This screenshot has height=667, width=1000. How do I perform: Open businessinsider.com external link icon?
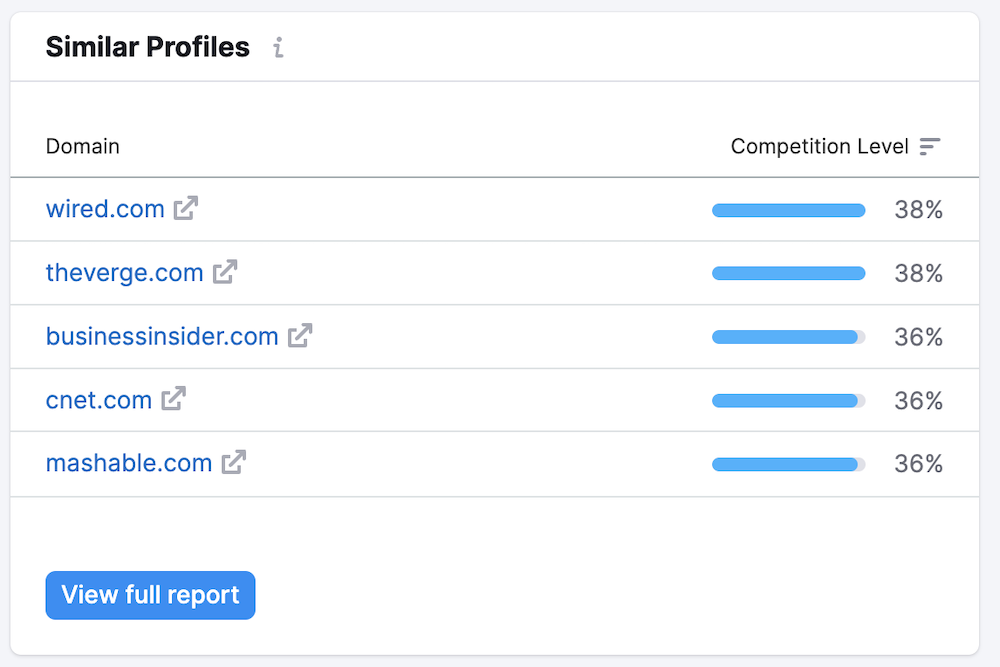point(300,336)
